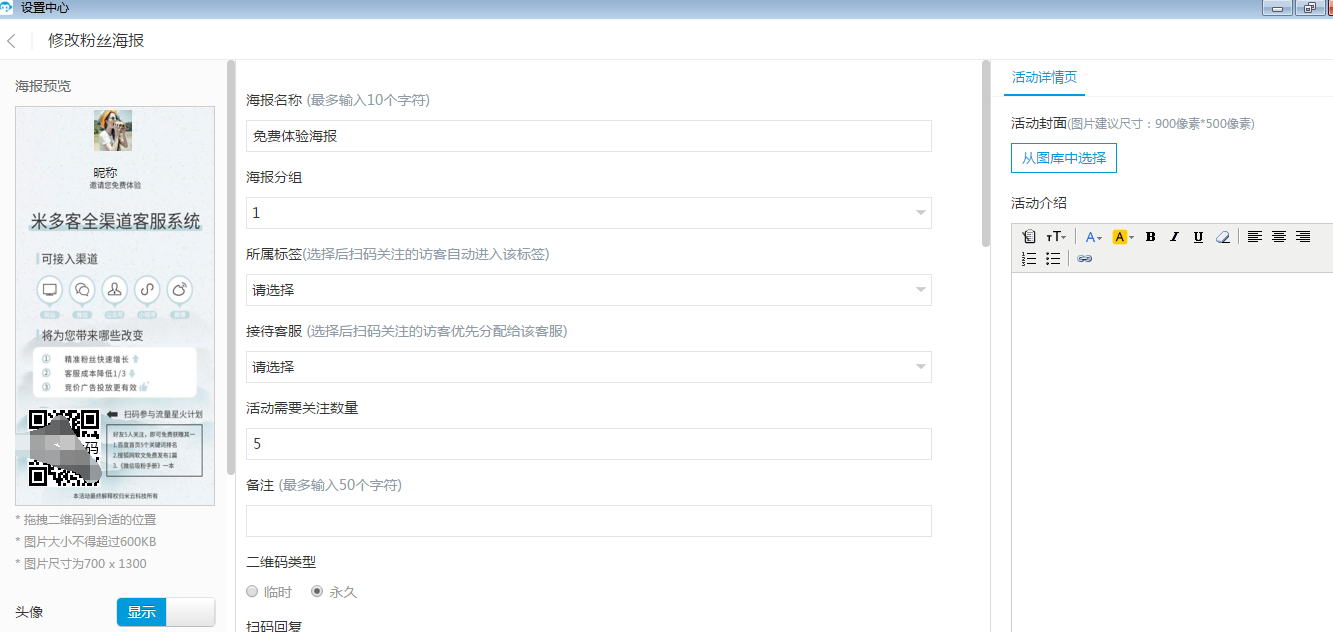The width and height of the screenshot is (1333, 632).
Task: Center-align the activity intro text
Action: click(1279, 237)
